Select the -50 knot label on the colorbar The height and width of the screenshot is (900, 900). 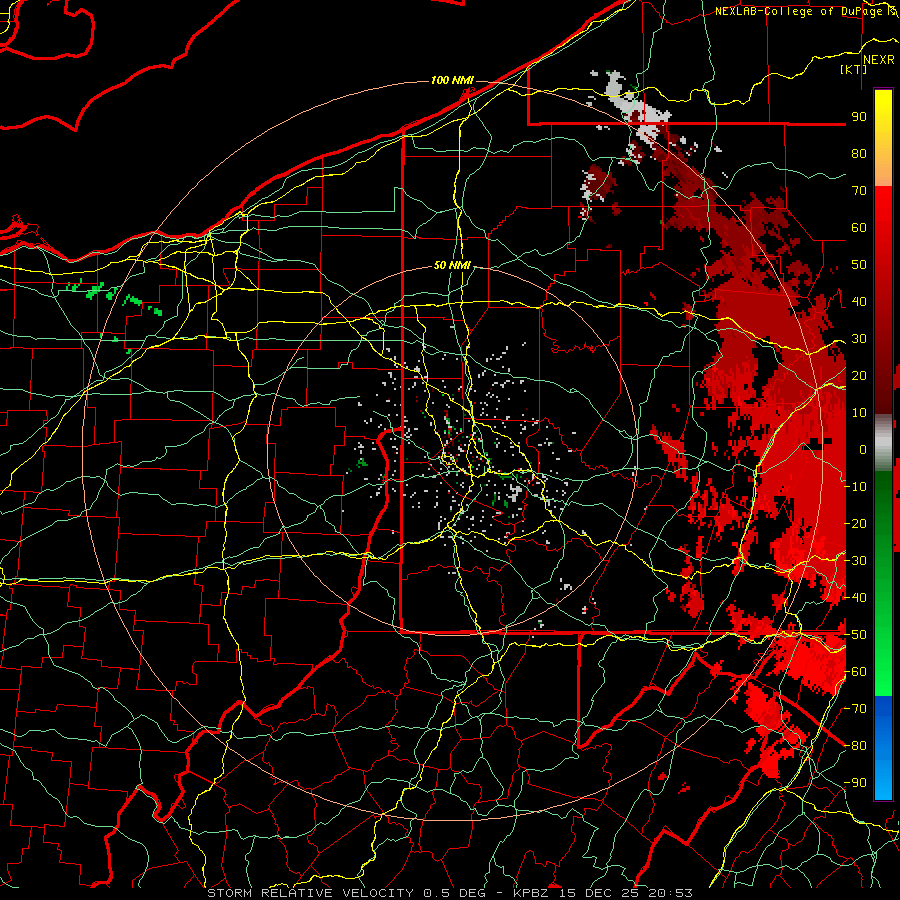point(855,635)
